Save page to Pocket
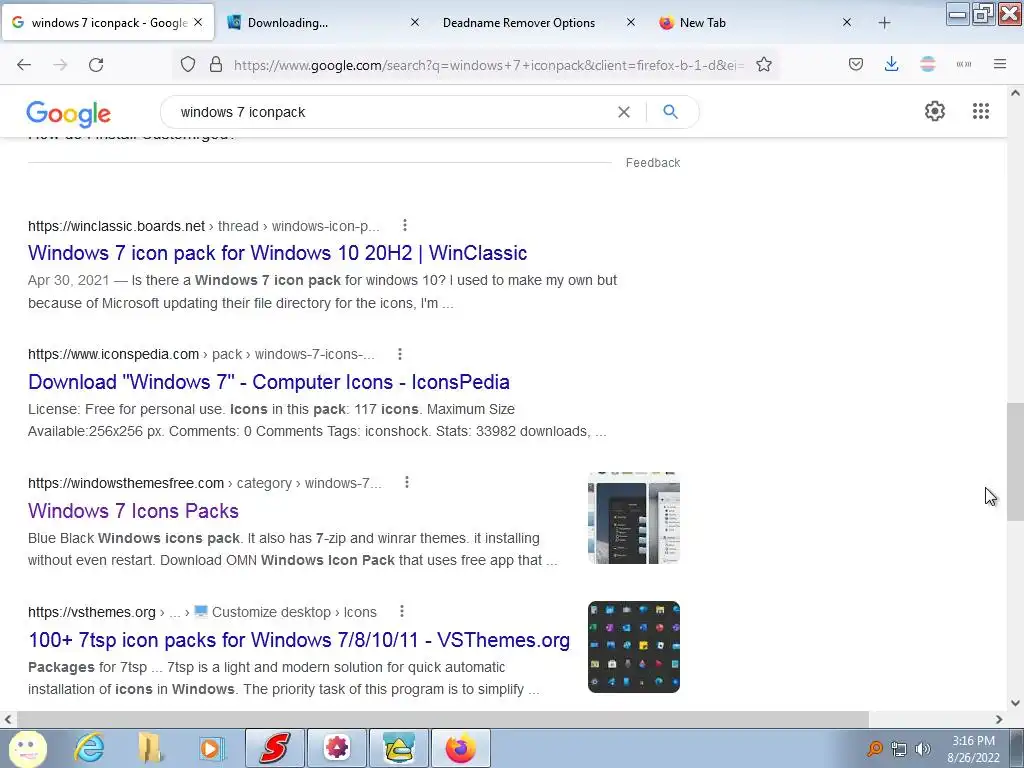Viewport: 1024px width, 768px height. click(856, 65)
